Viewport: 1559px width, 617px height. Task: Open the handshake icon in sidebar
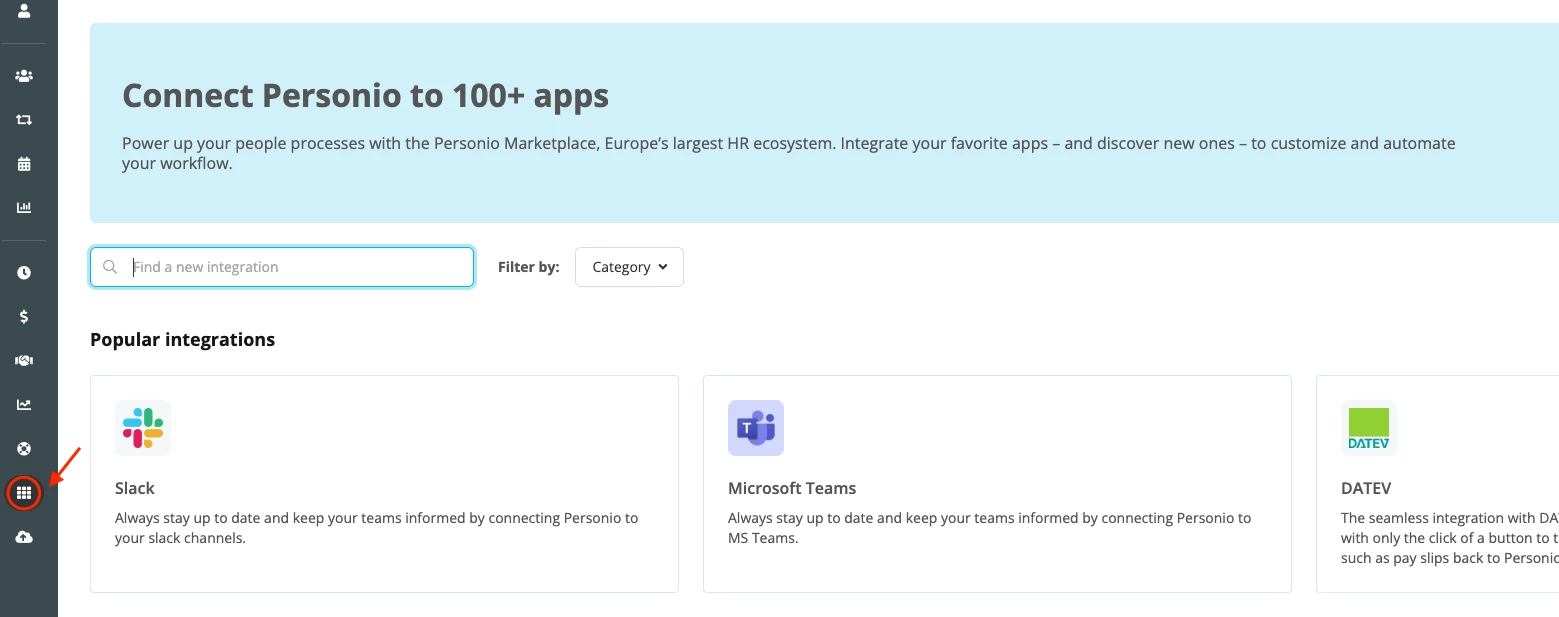tap(24, 361)
